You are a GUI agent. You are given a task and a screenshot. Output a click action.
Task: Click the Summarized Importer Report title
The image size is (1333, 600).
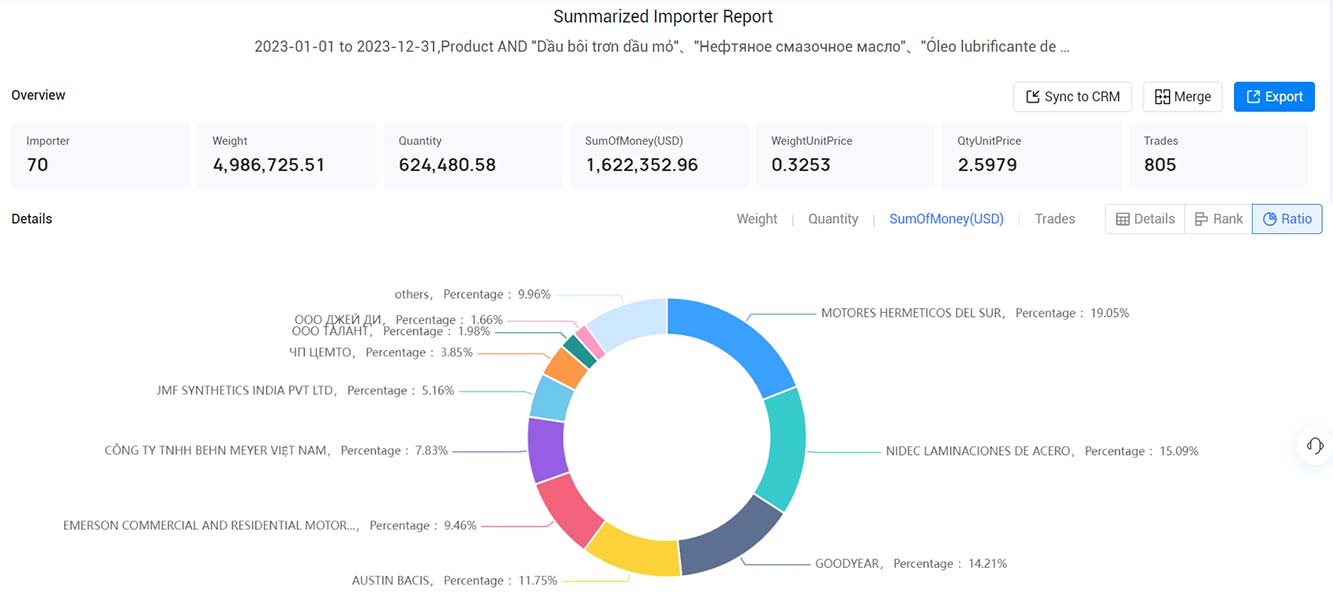pos(663,17)
